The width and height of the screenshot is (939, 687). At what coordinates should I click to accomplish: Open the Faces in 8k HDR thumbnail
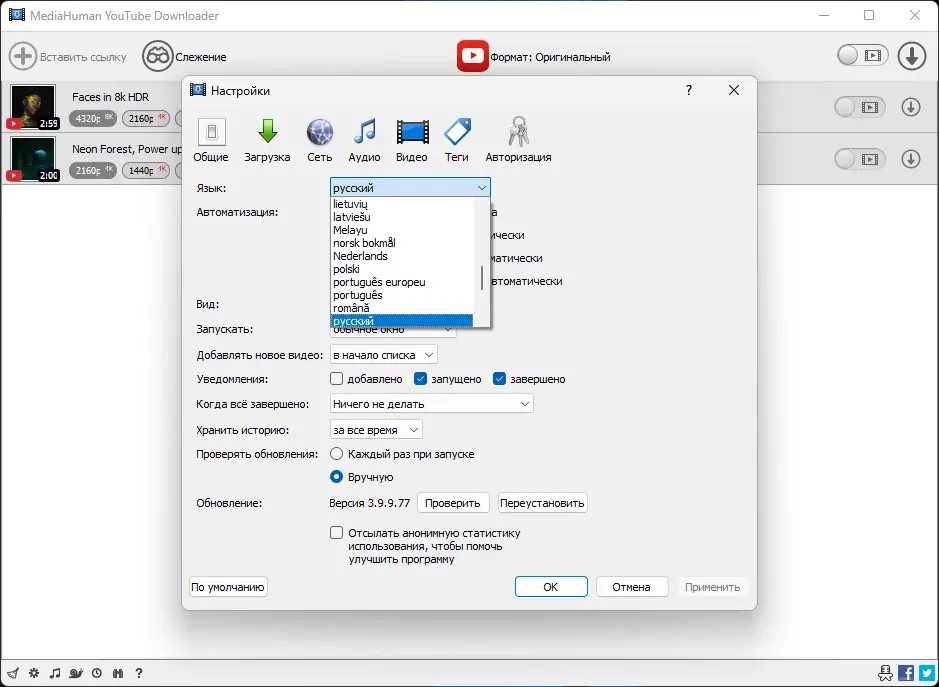pyautogui.click(x=34, y=107)
